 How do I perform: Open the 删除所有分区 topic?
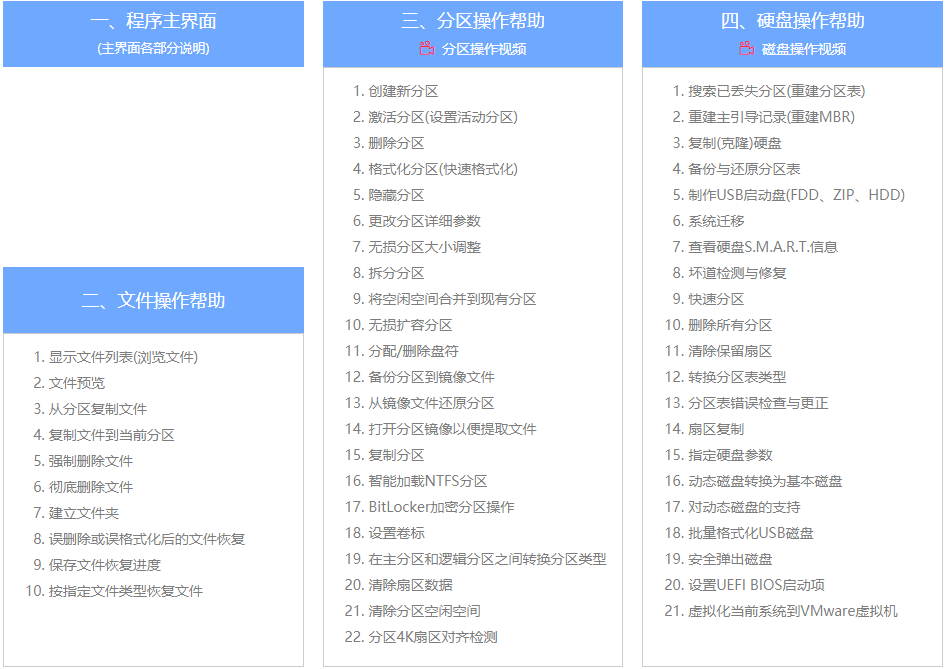(x=730, y=325)
